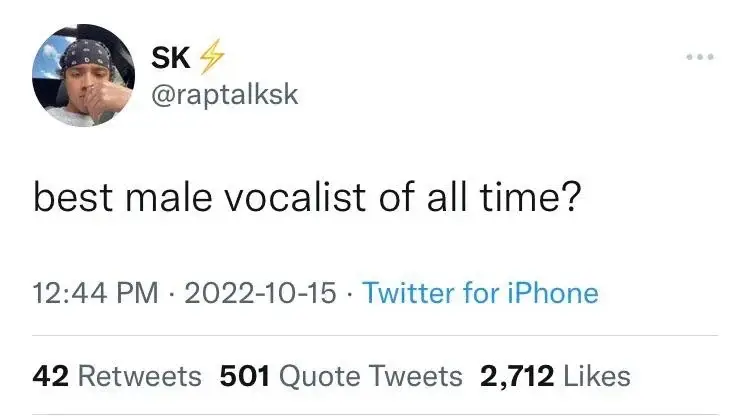This screenshot has width=750, height=419.
Task: Click the bold number 2,712
Action: pos(517,376)
